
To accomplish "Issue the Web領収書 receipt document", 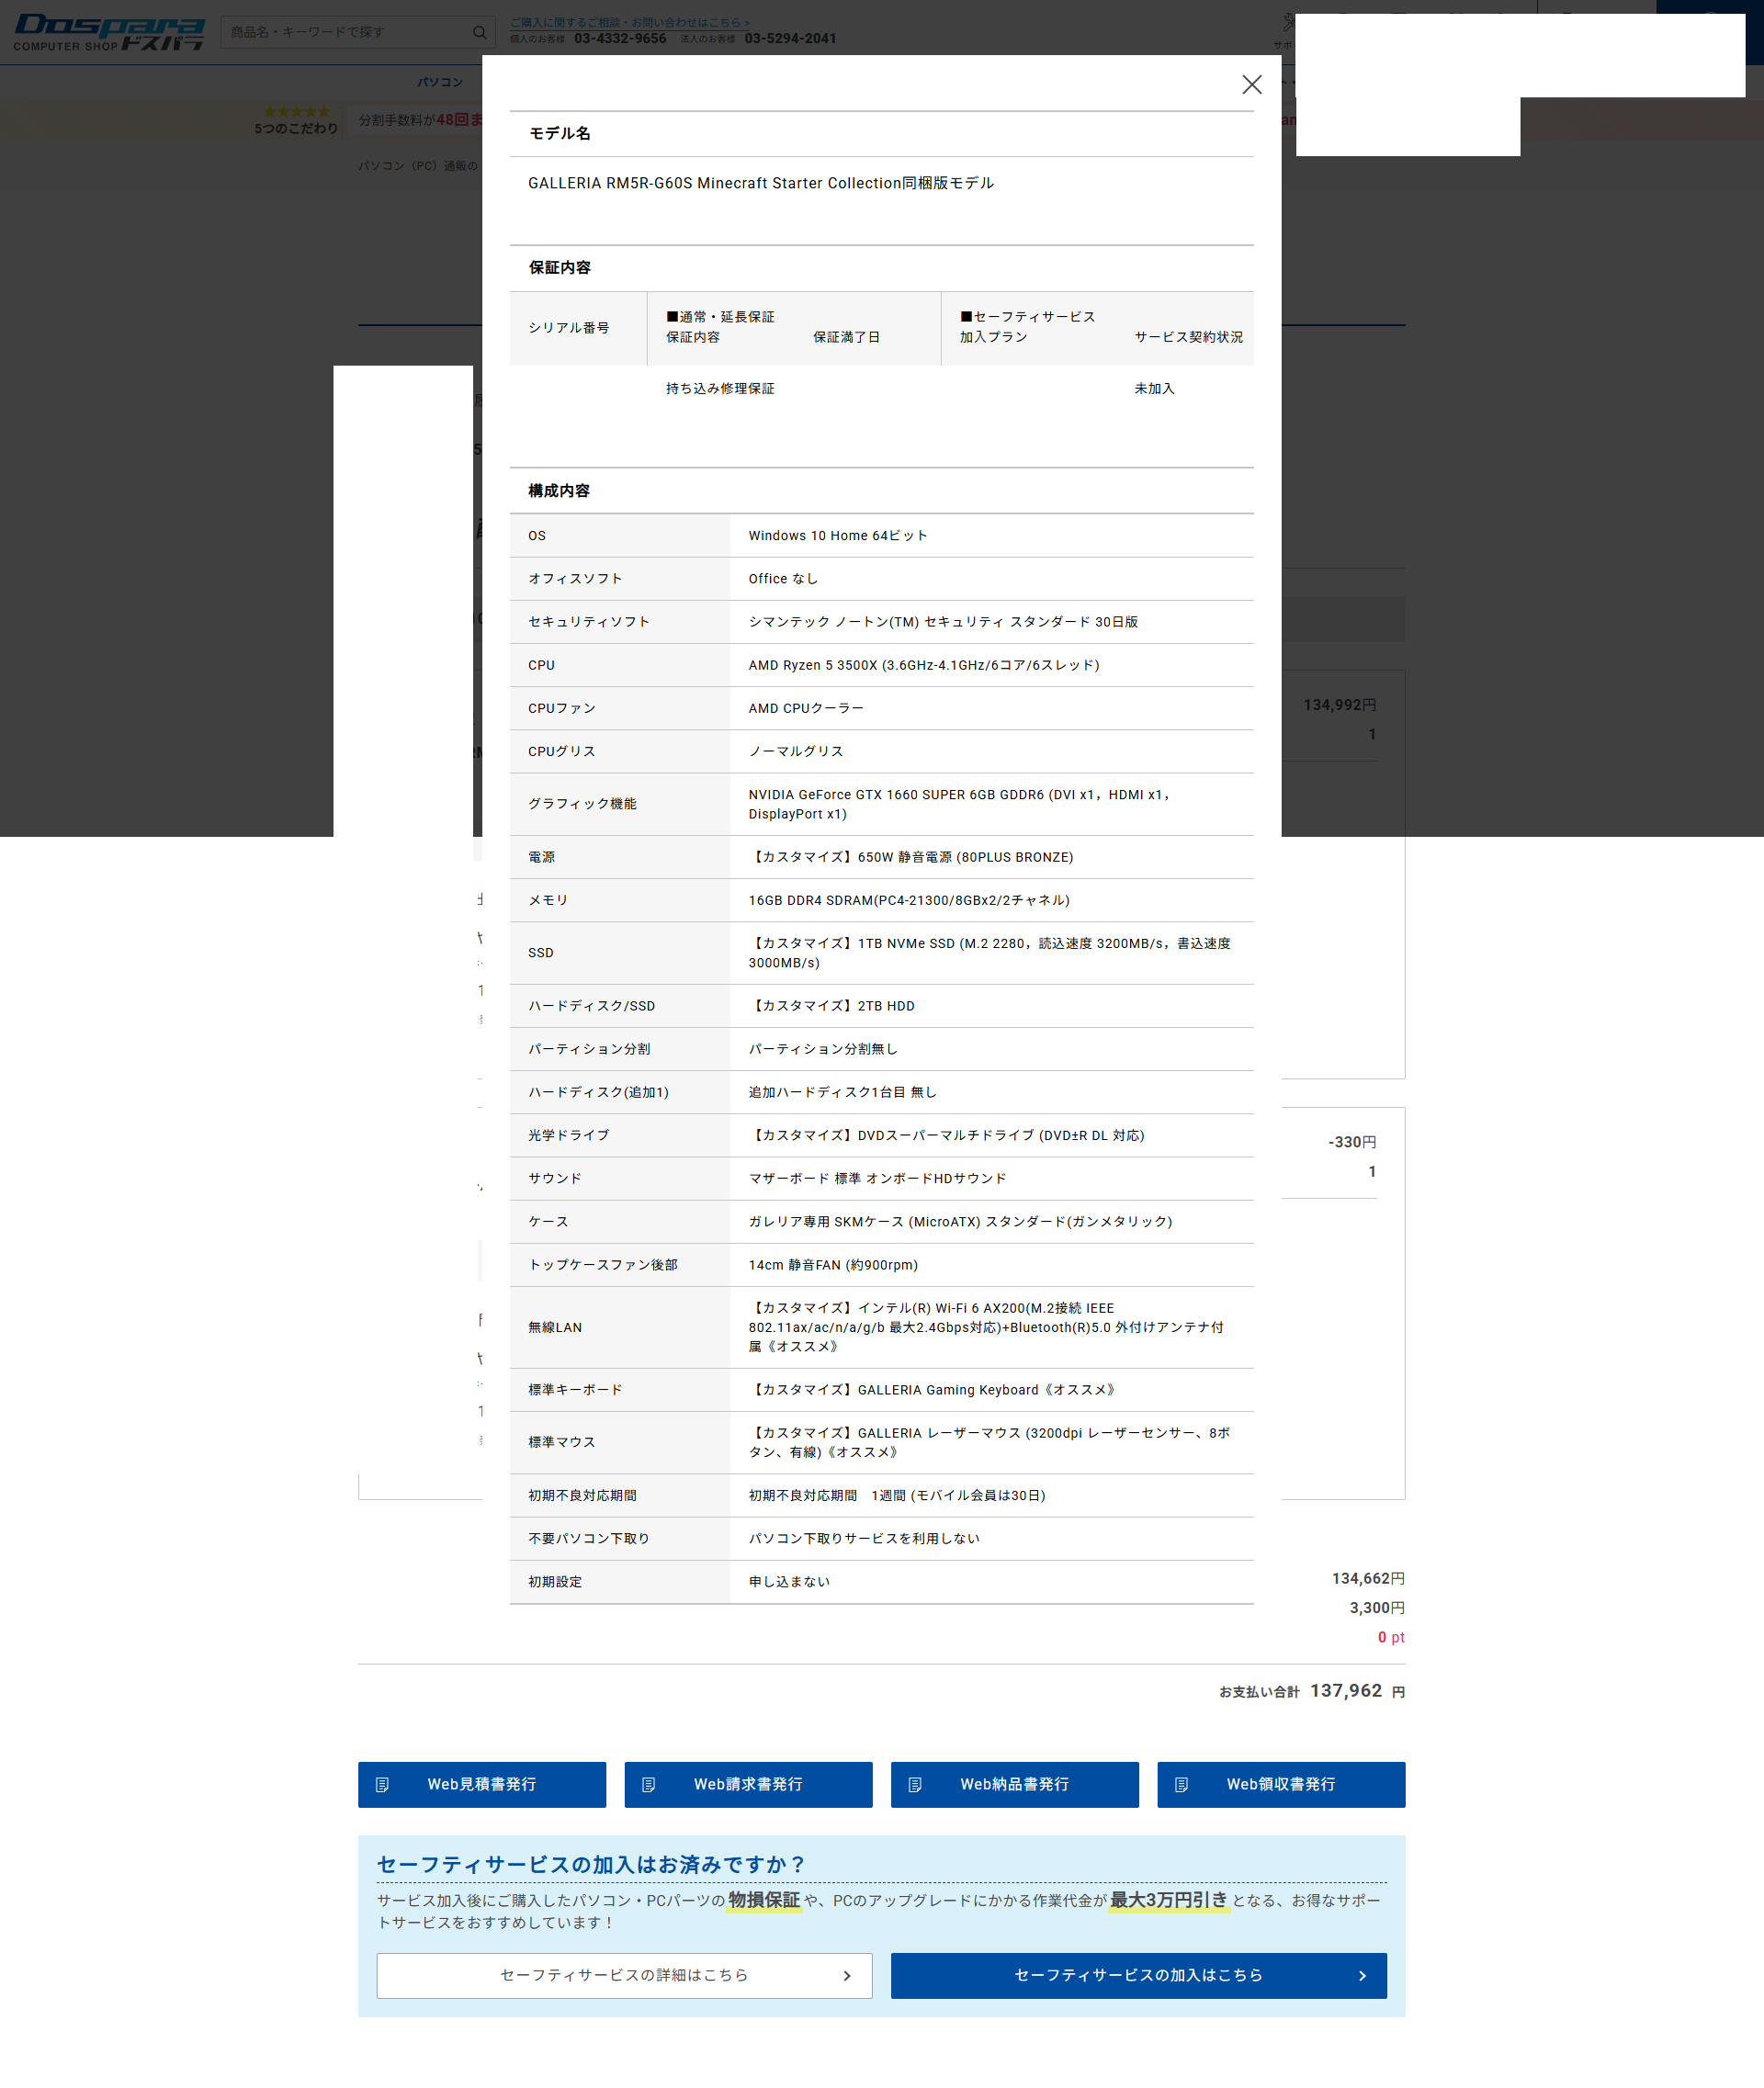I will [1281, 1785].
